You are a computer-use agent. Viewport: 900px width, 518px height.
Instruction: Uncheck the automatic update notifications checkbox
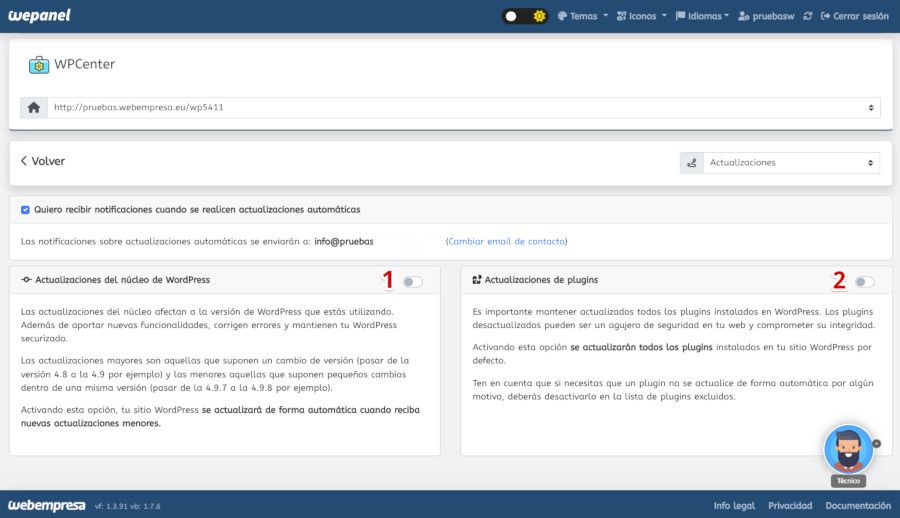25,210
